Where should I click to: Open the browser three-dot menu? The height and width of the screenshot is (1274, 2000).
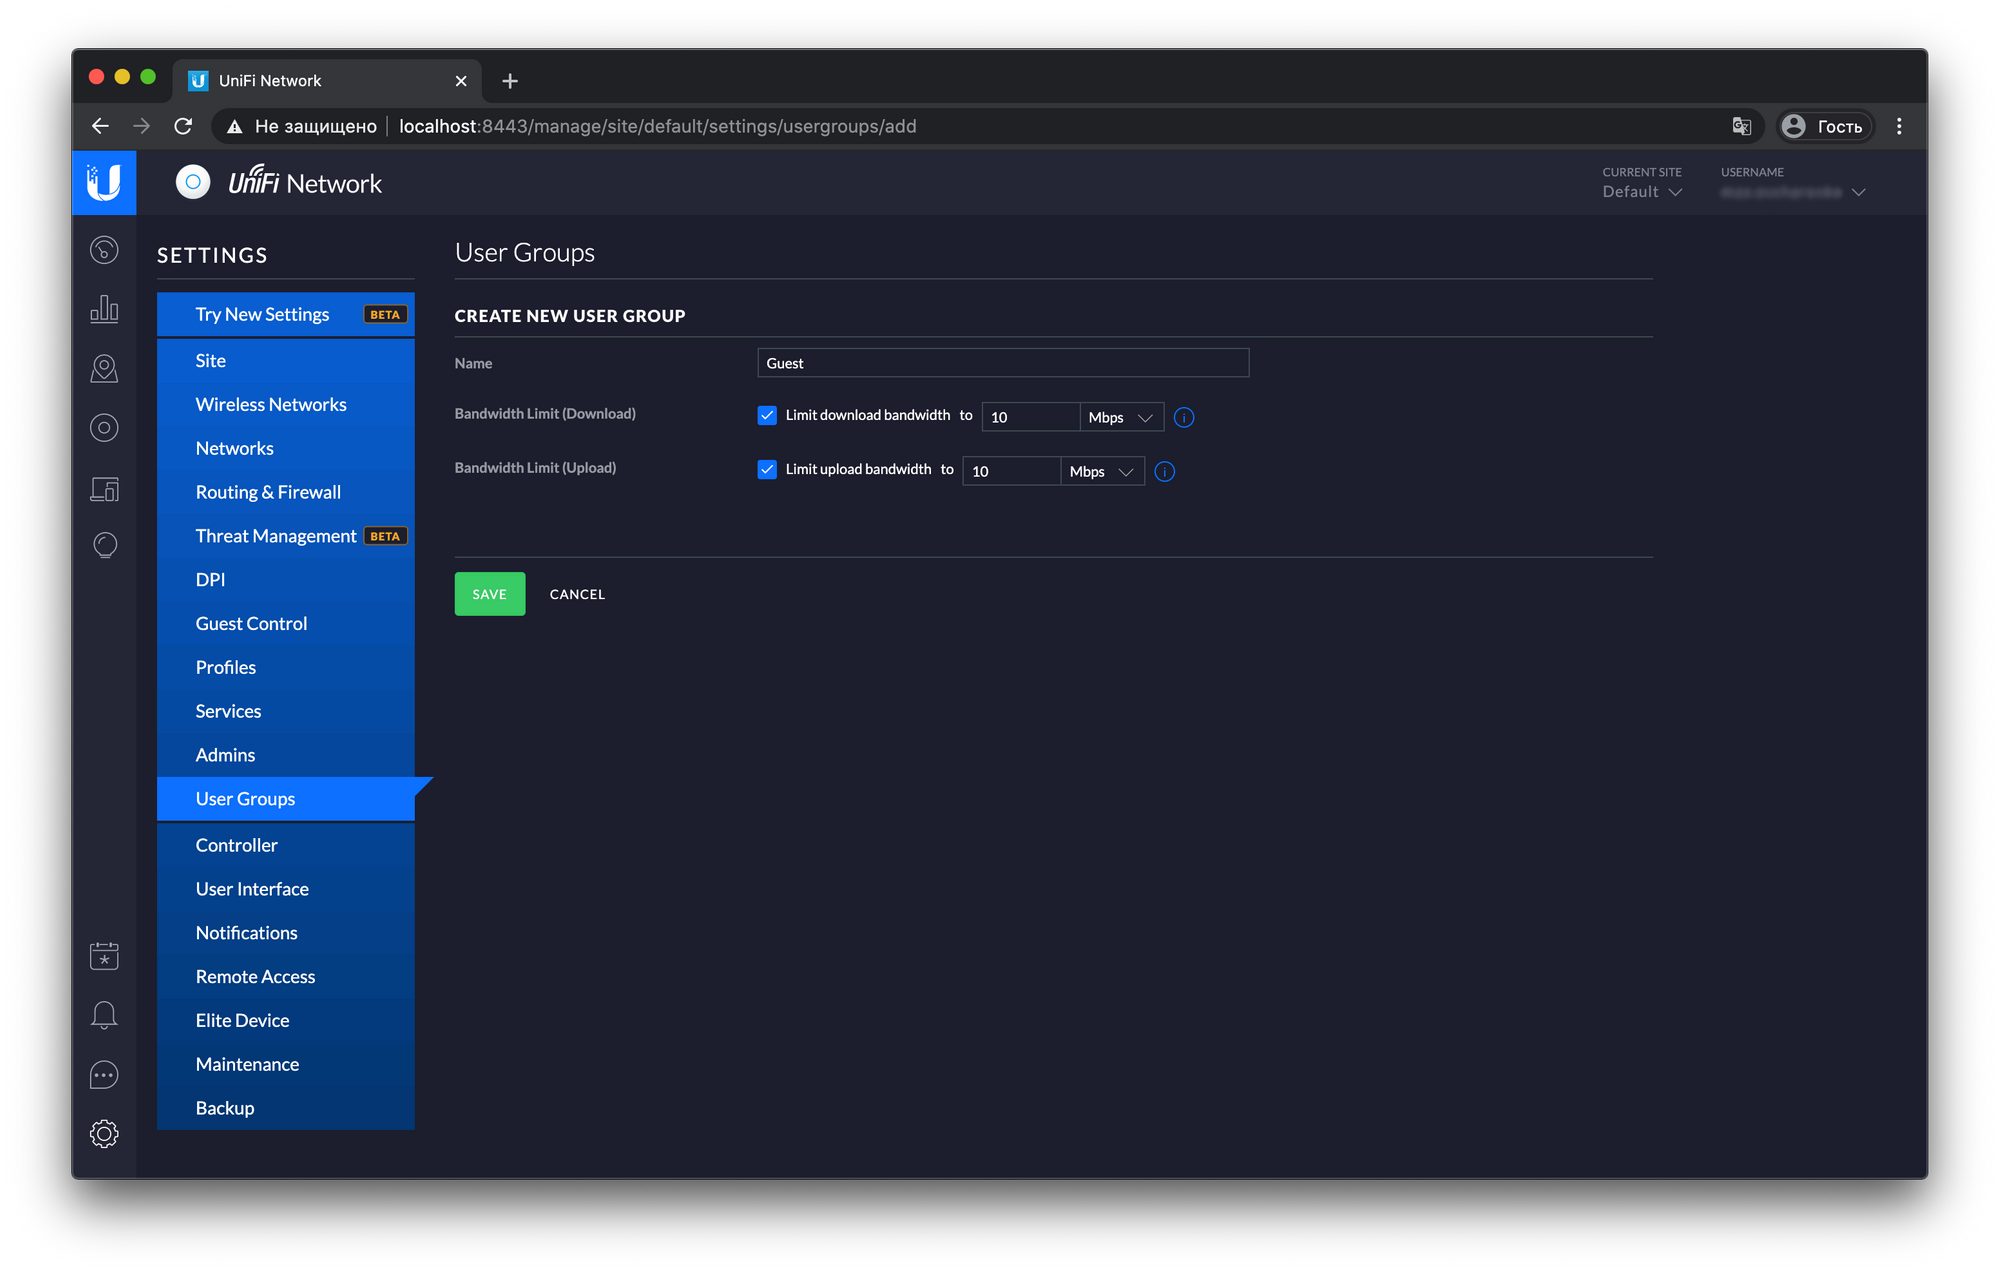[1899, 126]
